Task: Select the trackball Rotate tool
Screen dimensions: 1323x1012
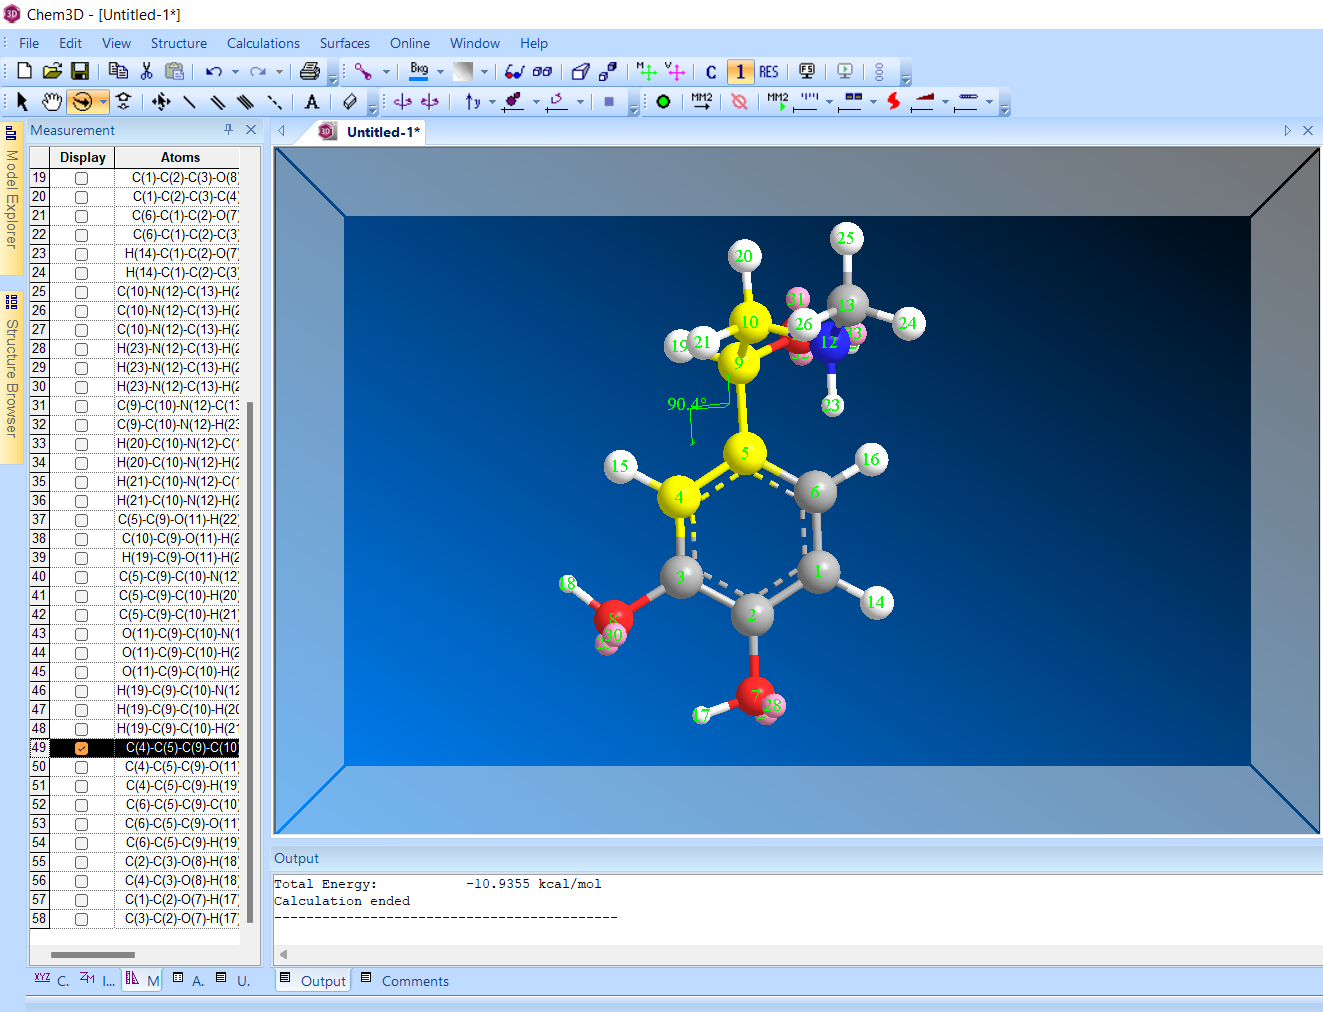Action: [x=81, y=101]
